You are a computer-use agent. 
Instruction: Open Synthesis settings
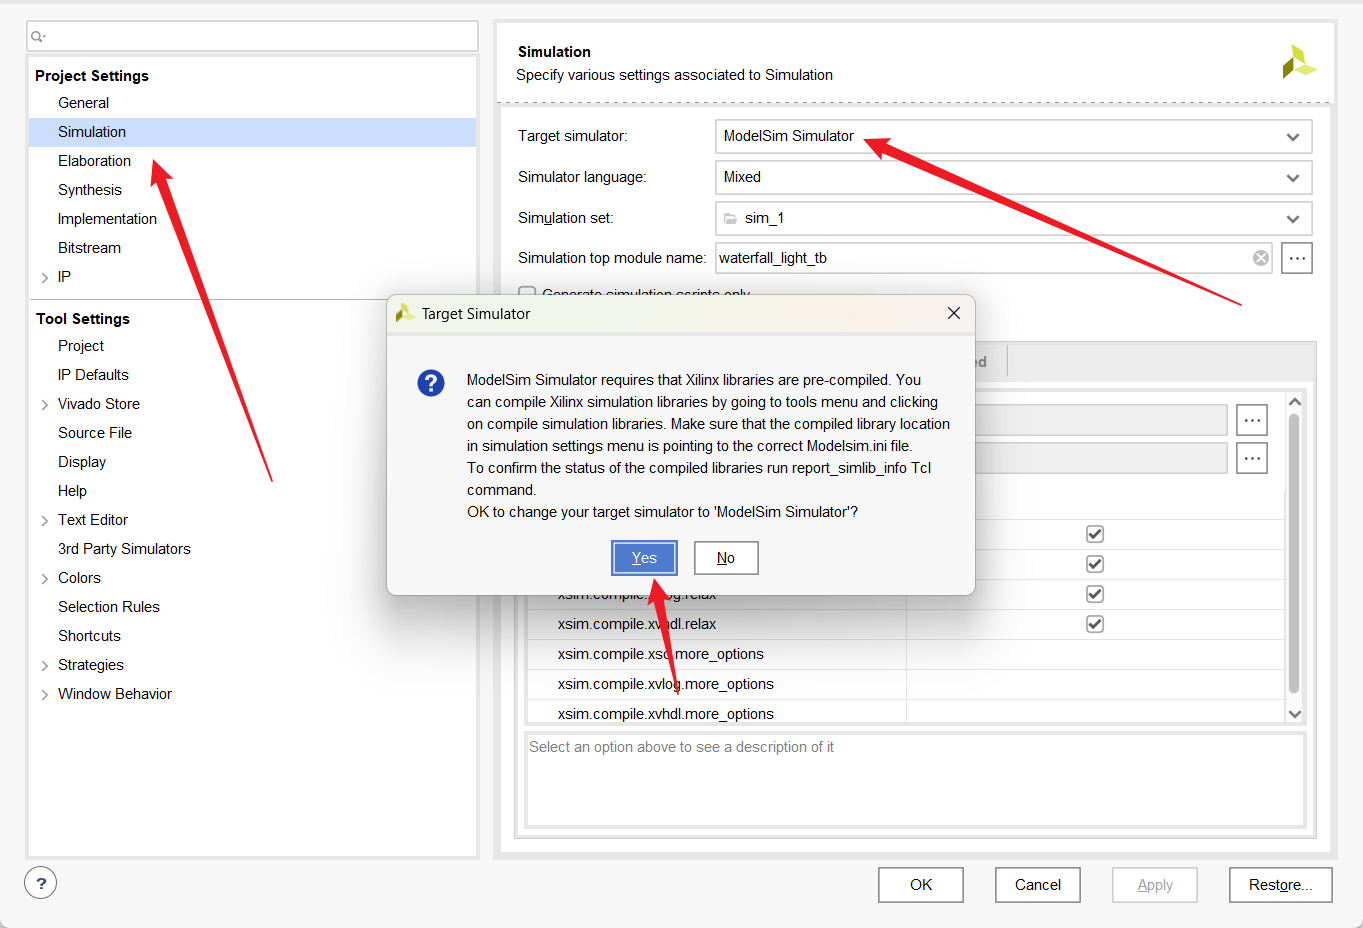[x=90, y=190]
